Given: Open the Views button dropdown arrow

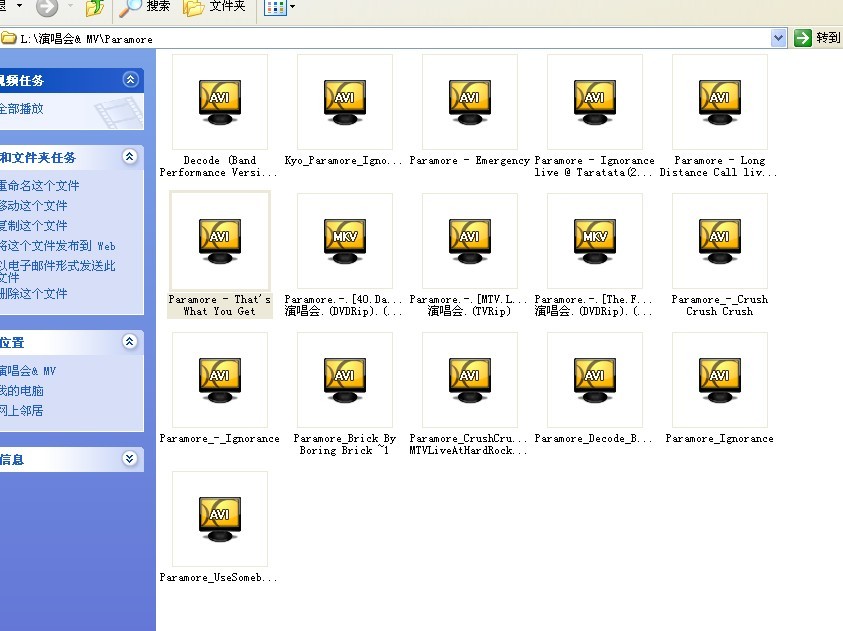Looking at the screenshot, I should point(292,7).
